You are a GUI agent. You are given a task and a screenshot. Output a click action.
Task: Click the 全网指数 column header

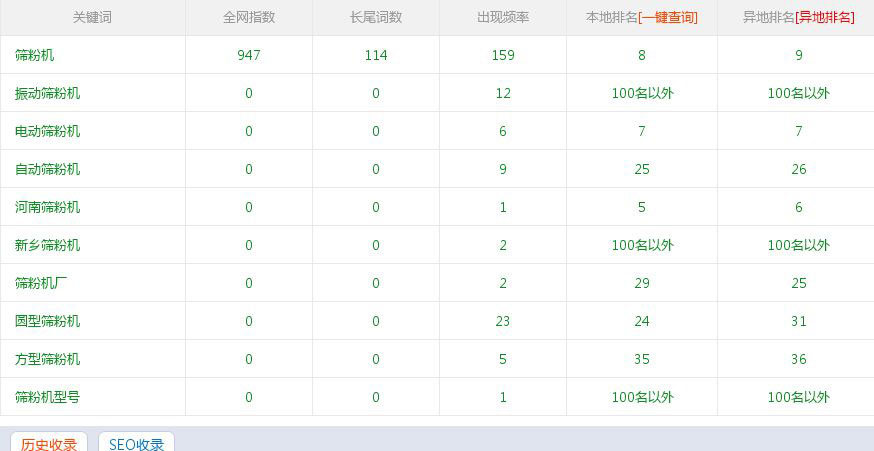pos(249,18)
